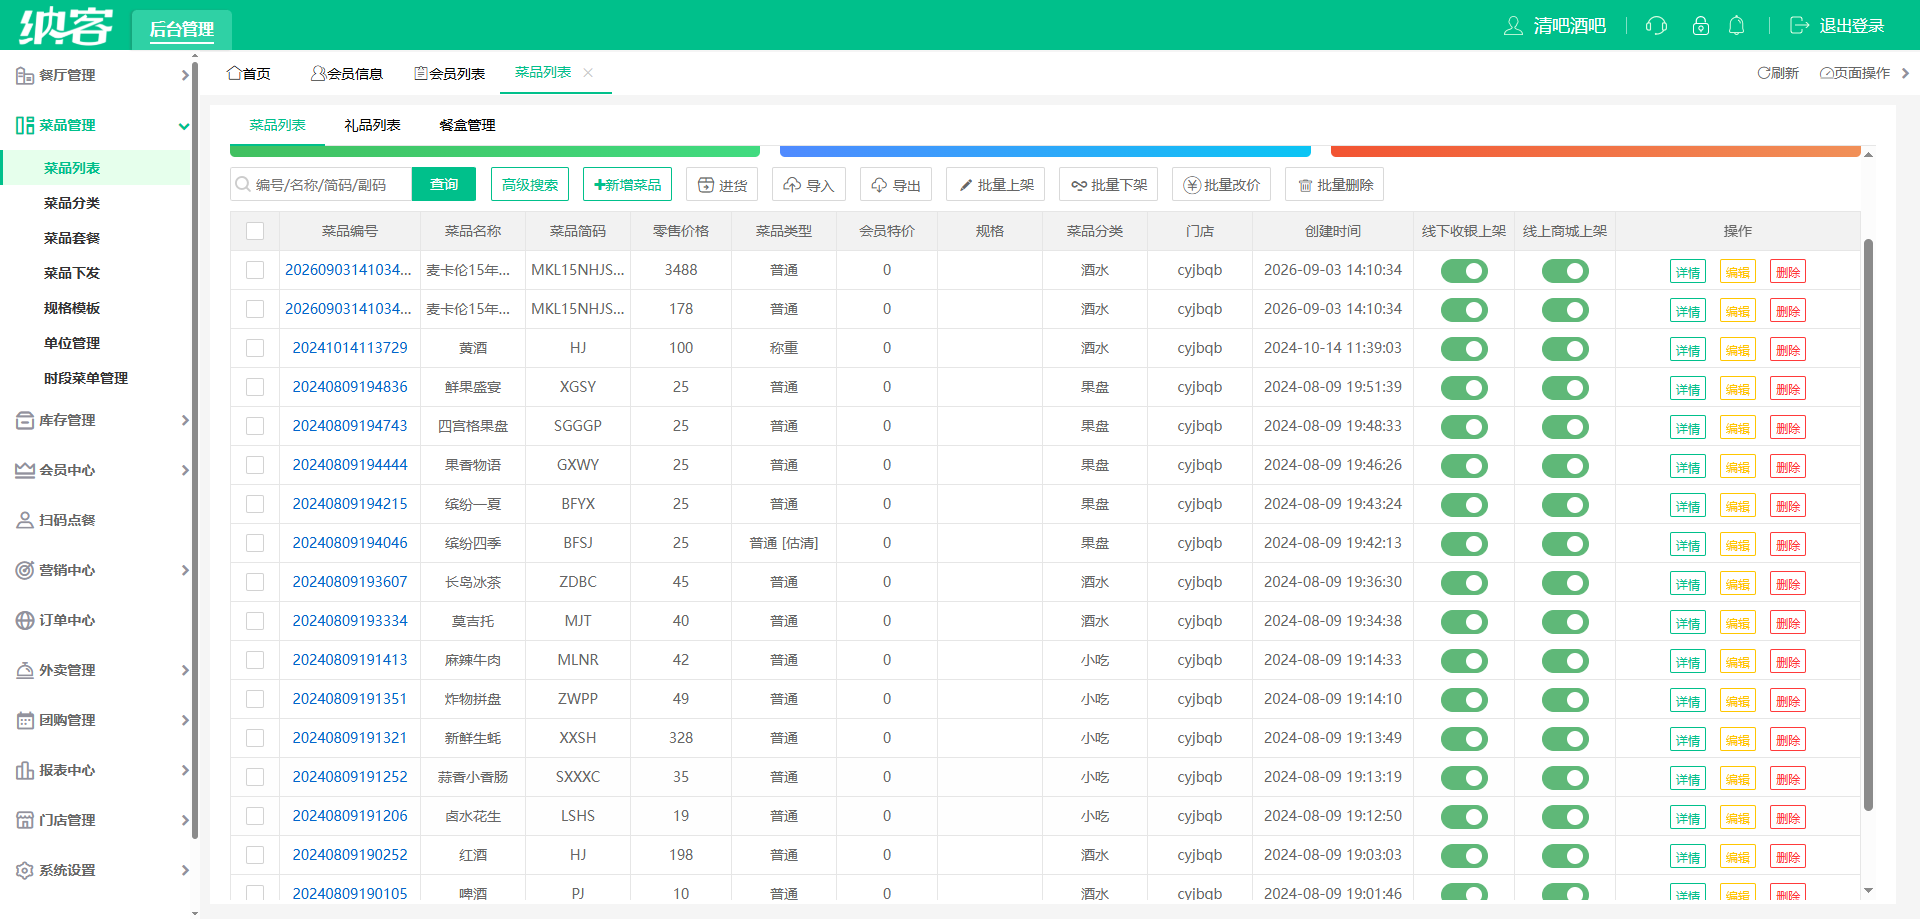Click the 退出登录 logout icon
Image resolution: width=1920 pixels, height=919 pixels.
coord(1799,25)
